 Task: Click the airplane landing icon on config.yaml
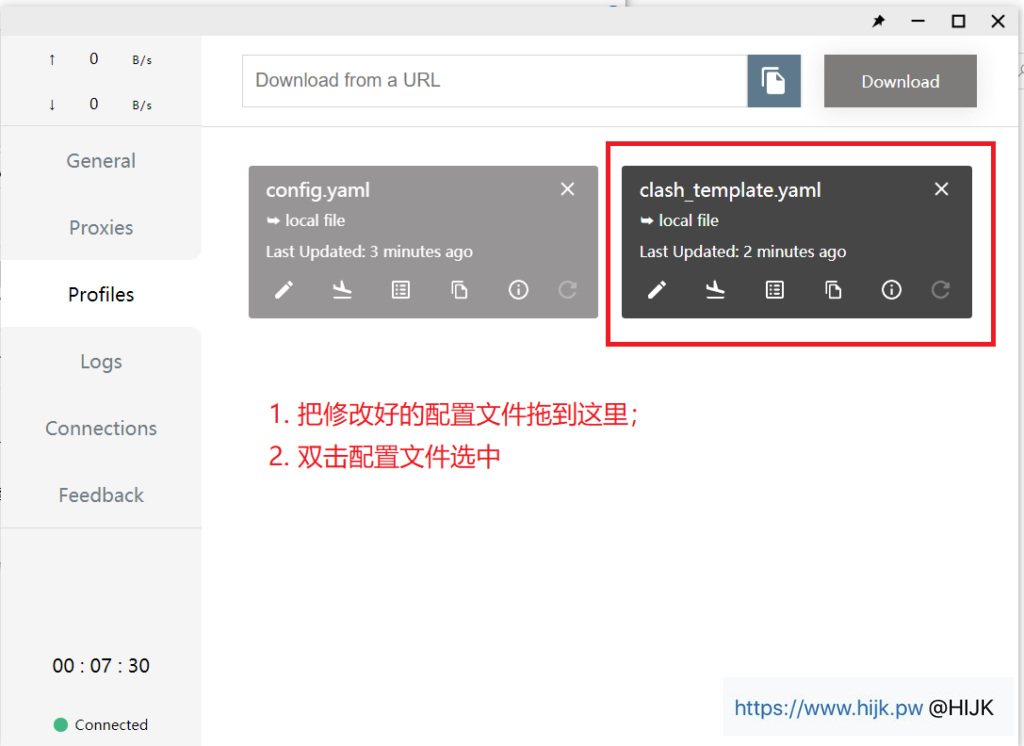342,290
